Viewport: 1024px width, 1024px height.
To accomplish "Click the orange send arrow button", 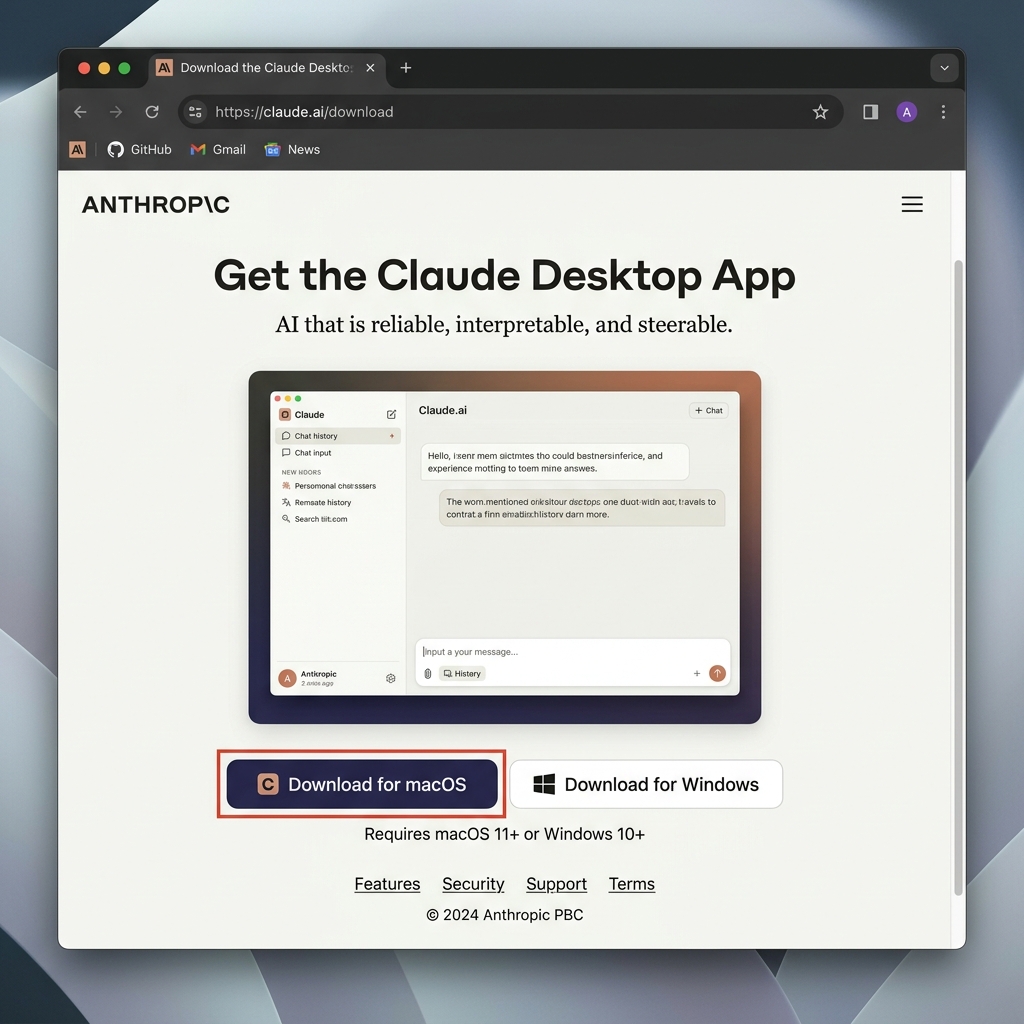I will 717,673.
